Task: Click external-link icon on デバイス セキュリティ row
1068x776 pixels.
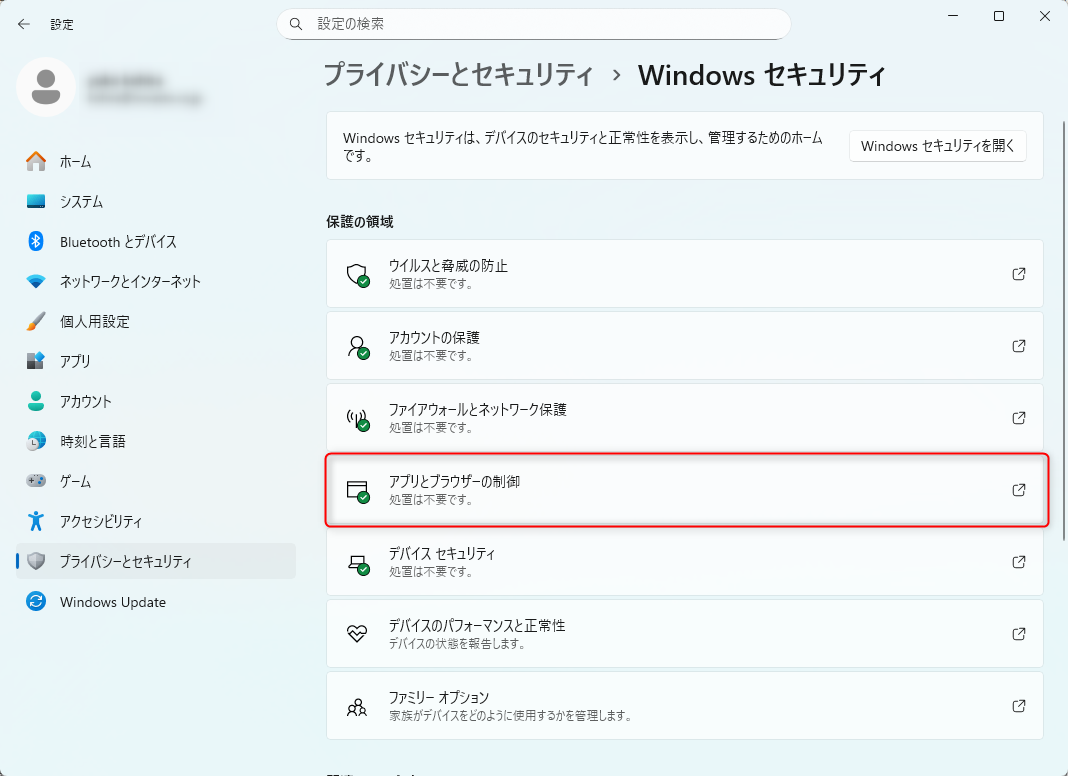Action: pos(1018,562)
